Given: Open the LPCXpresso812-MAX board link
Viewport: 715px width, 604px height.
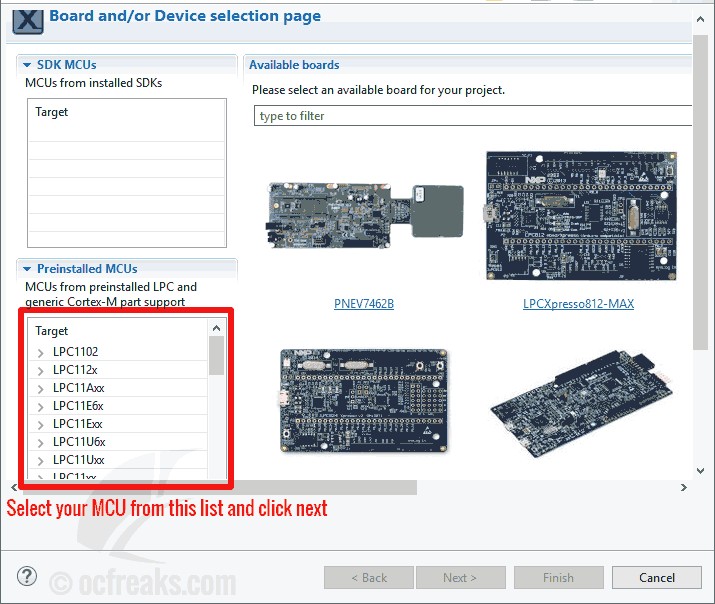Looking at the screenshot, I should (x=578, y=304).
